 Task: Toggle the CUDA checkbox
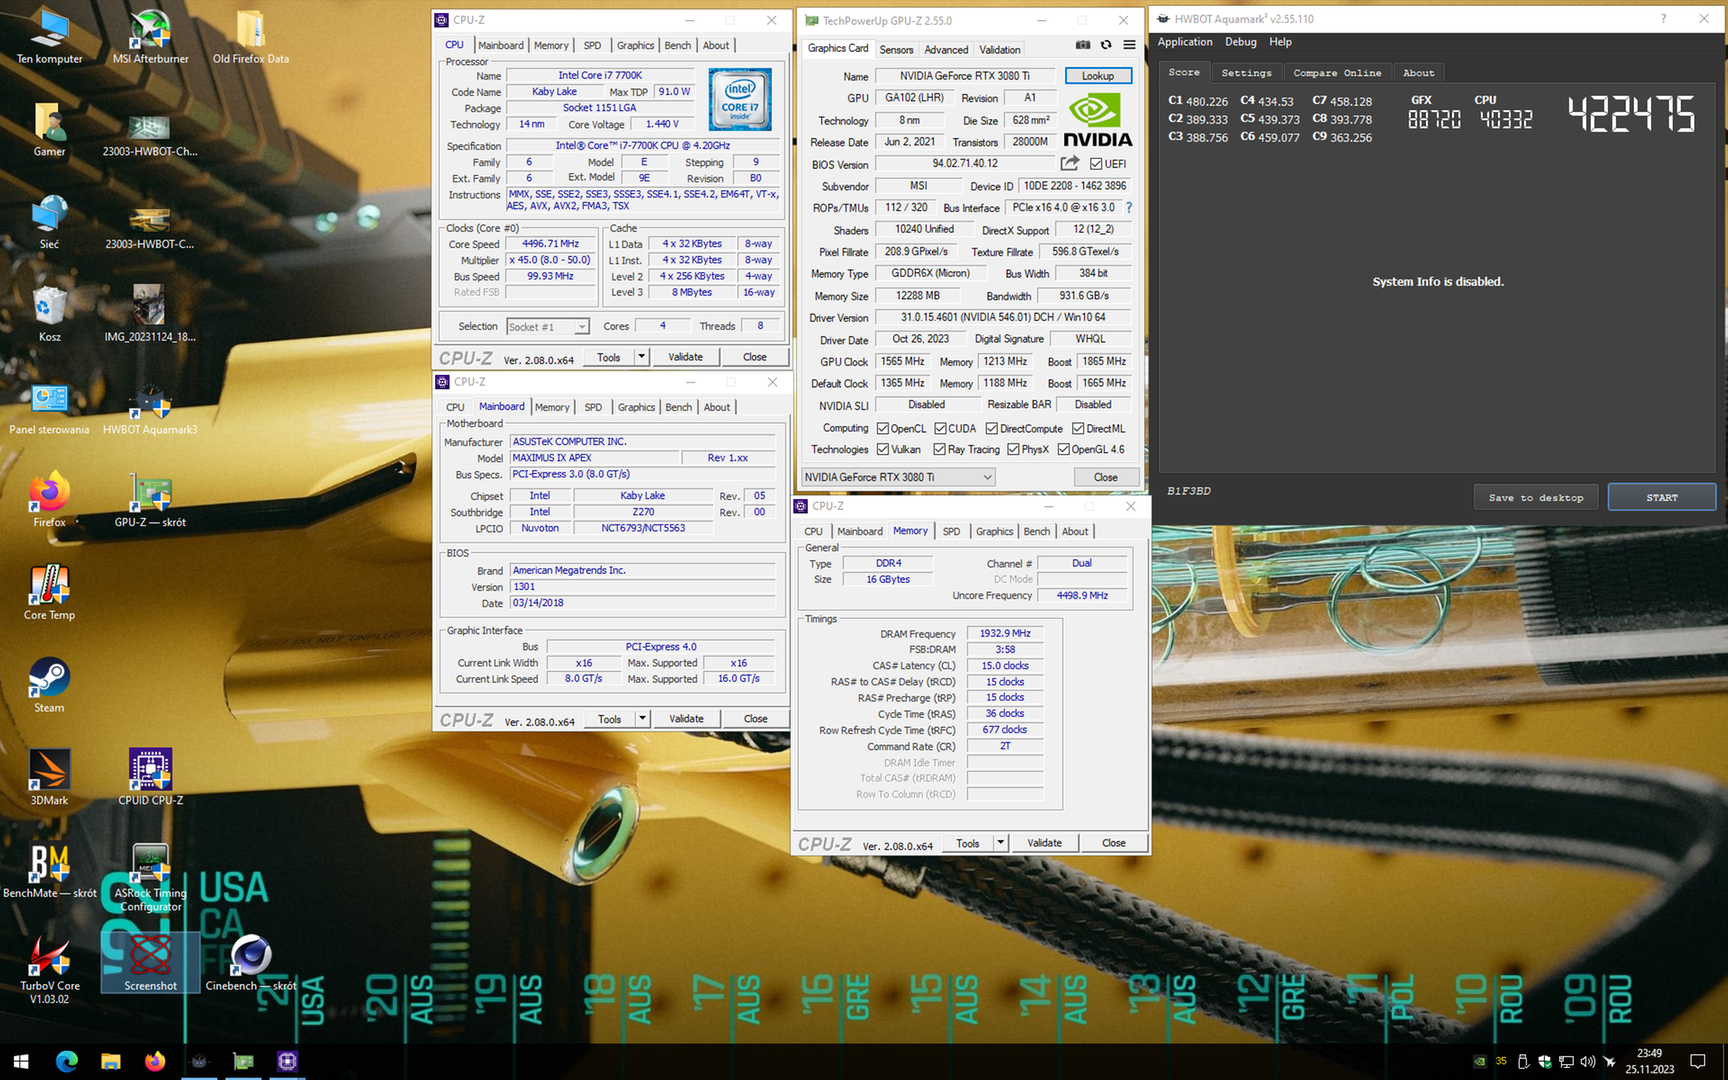coord(940,428)
